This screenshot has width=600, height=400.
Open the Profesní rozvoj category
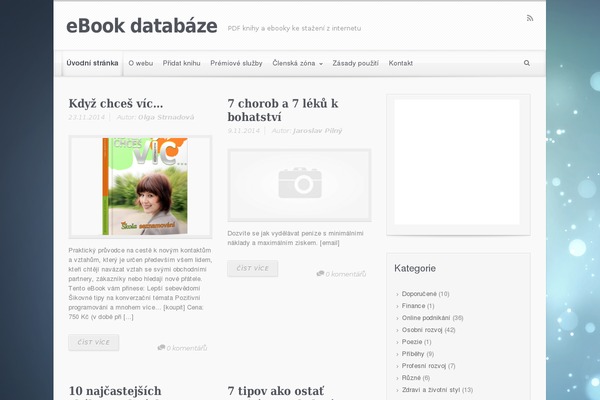click(424, 366)
